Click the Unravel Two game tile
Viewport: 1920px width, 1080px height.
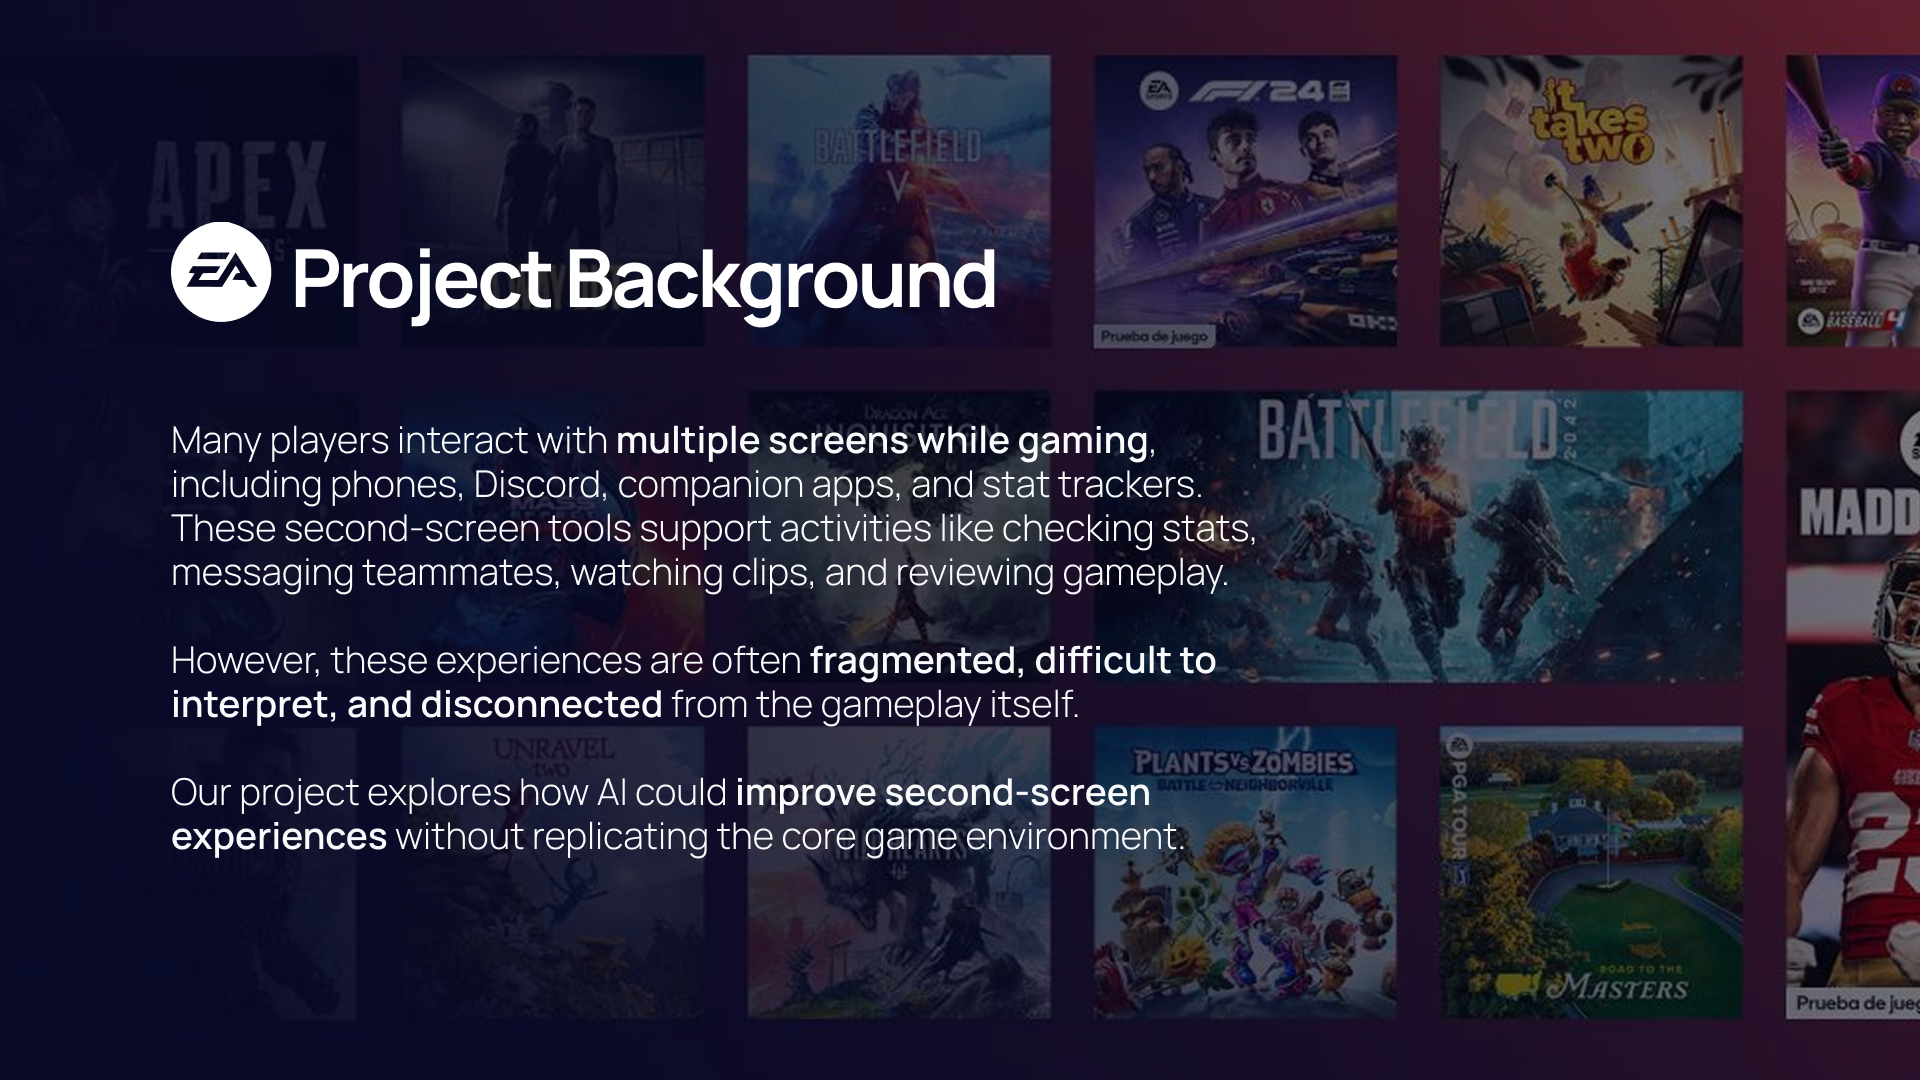tap(553, 872)
